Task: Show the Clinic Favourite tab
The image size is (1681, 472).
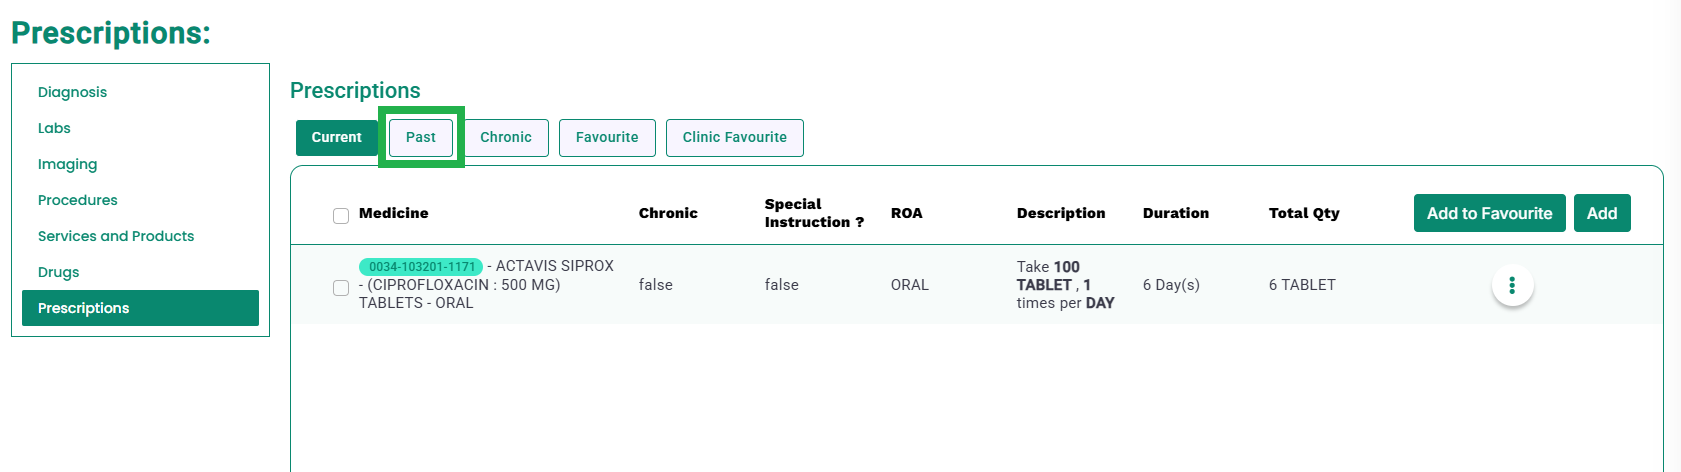Action: 735,137
